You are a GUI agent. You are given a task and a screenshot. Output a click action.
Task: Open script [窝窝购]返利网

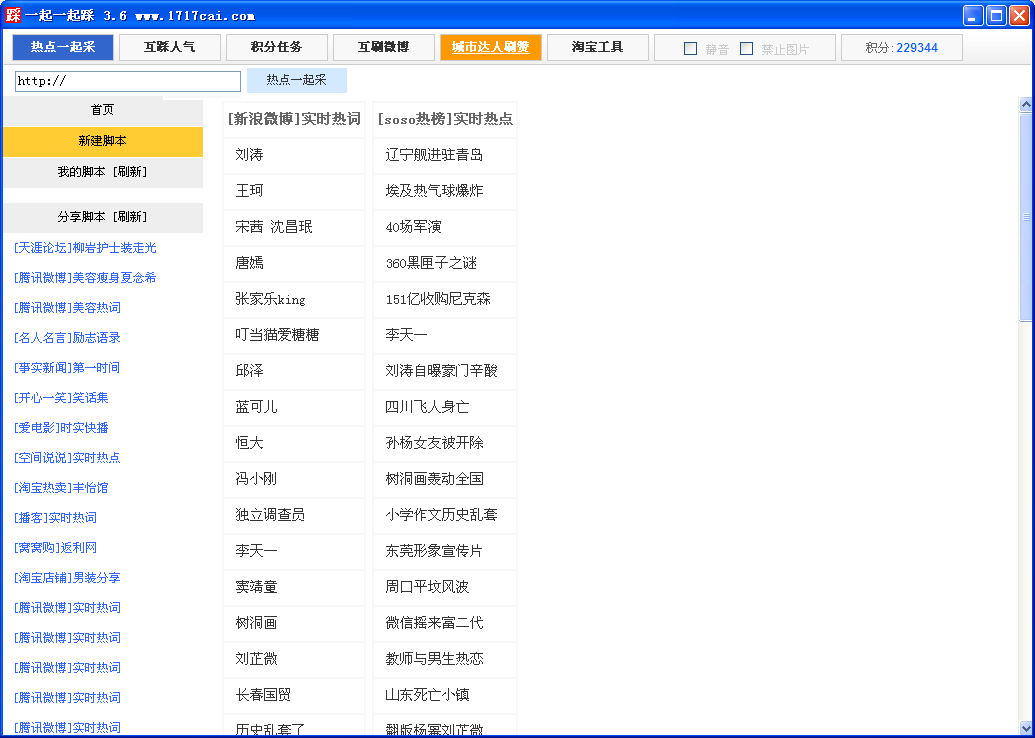55,548
